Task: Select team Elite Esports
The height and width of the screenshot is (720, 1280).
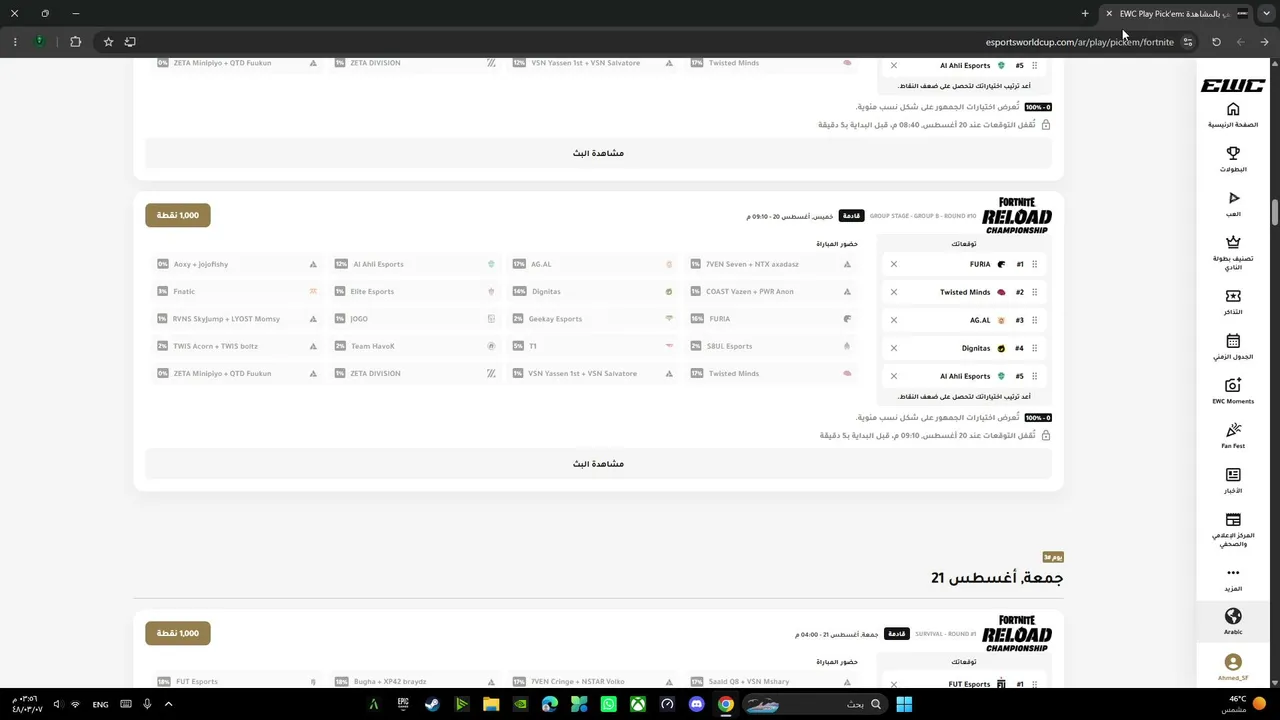Action: click(415, 292)
